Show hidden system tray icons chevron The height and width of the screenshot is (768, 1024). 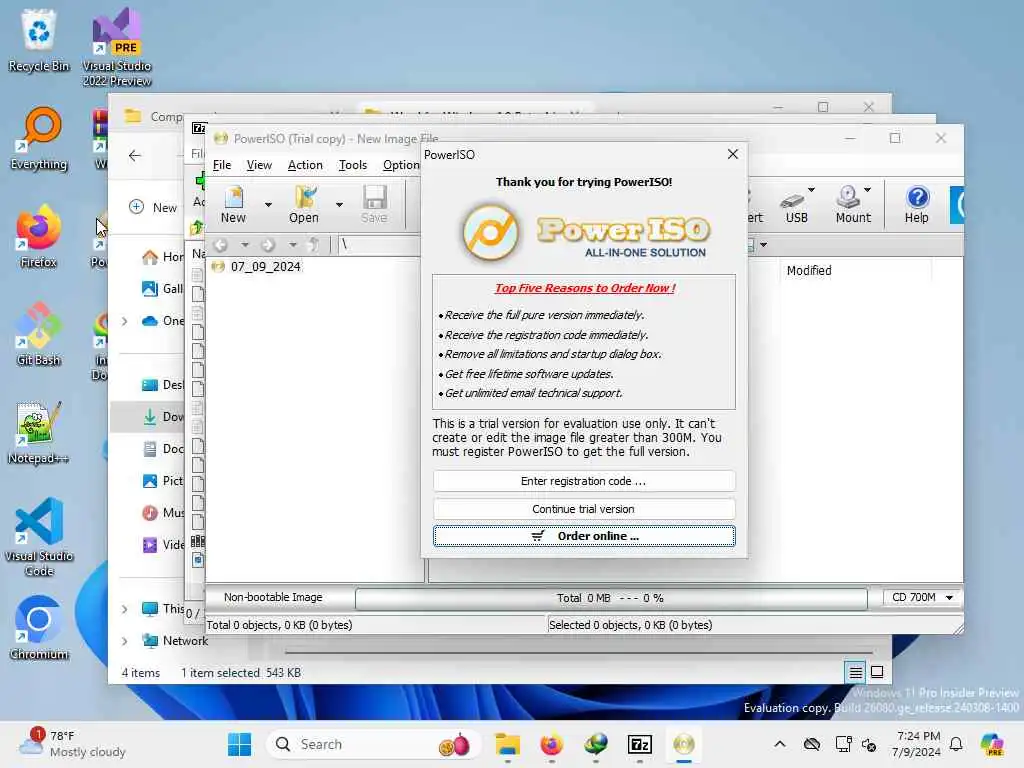[780, 744]
